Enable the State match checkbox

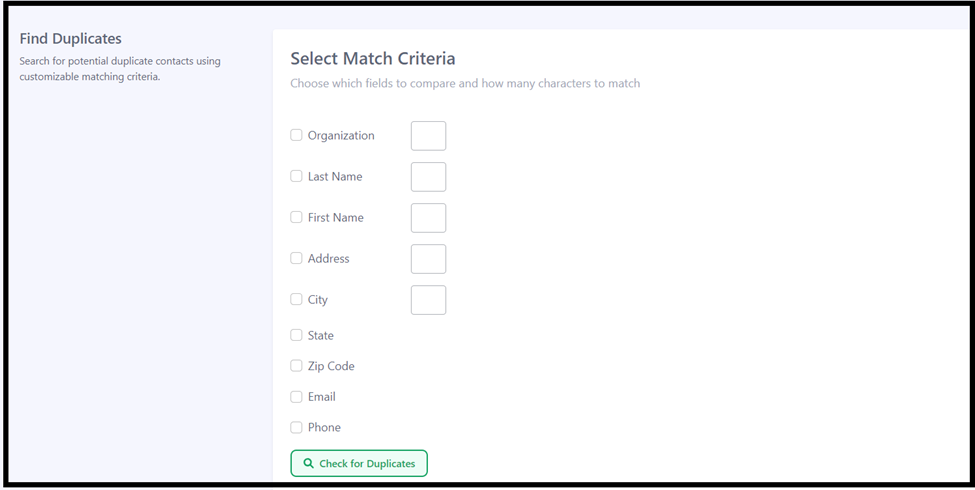click(296, 335)
